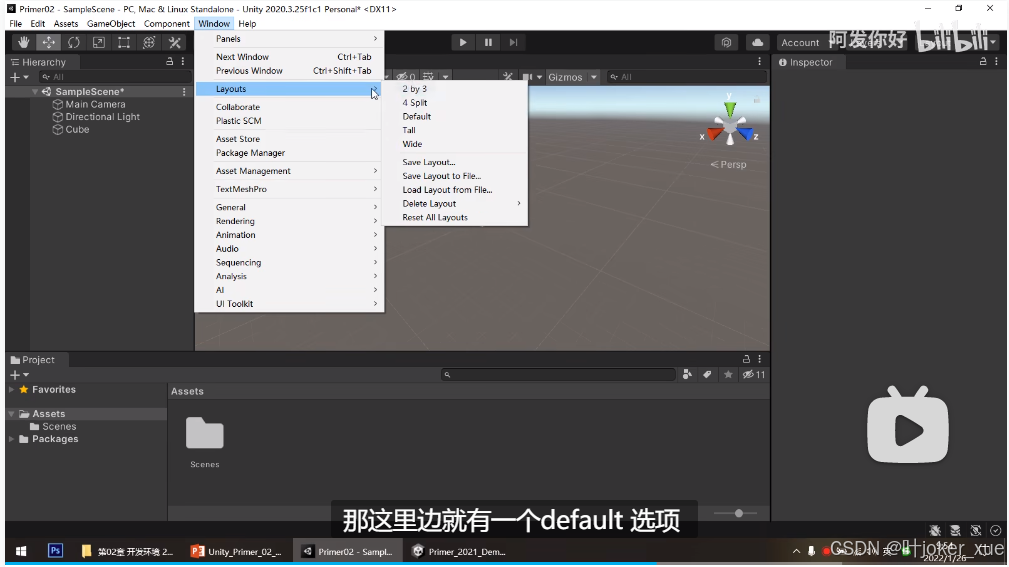Collapse the Assets folder node

pyautogui.click(x=12, y=414)
